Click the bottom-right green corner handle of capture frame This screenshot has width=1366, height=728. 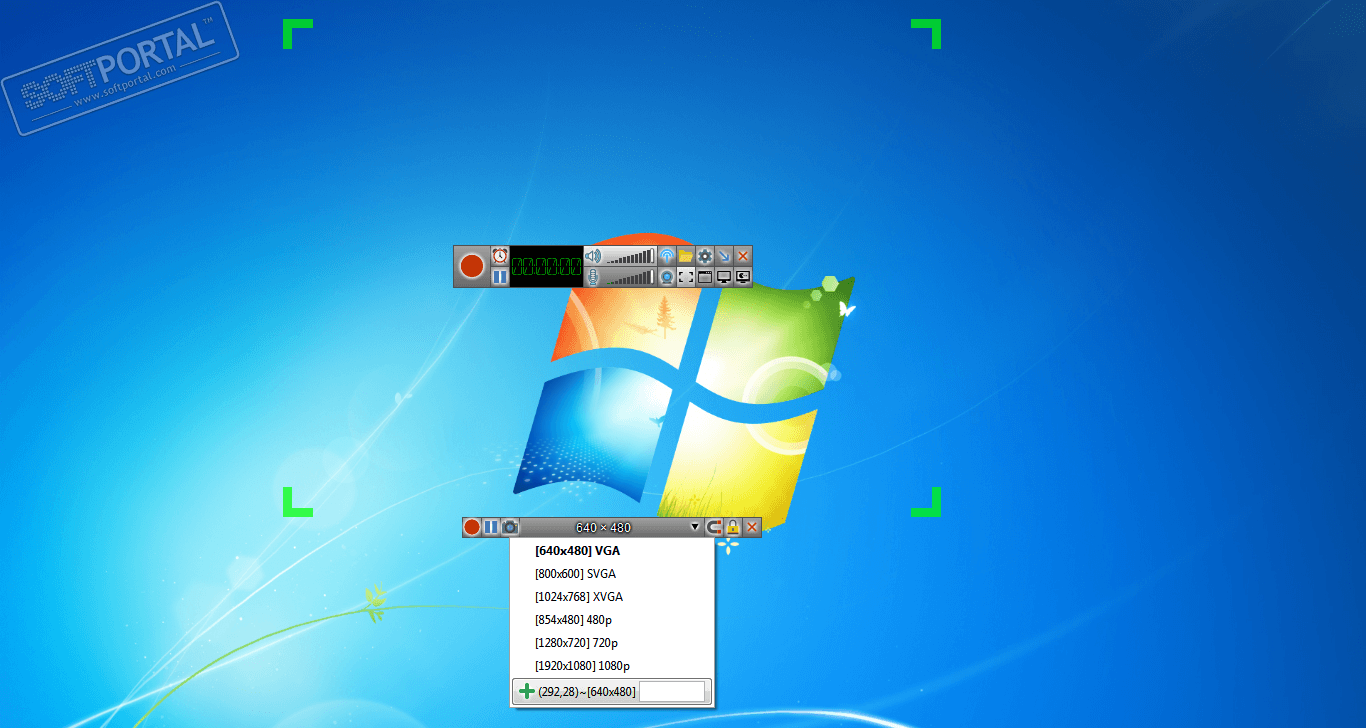pyautogui.click(x=927, y=503)
